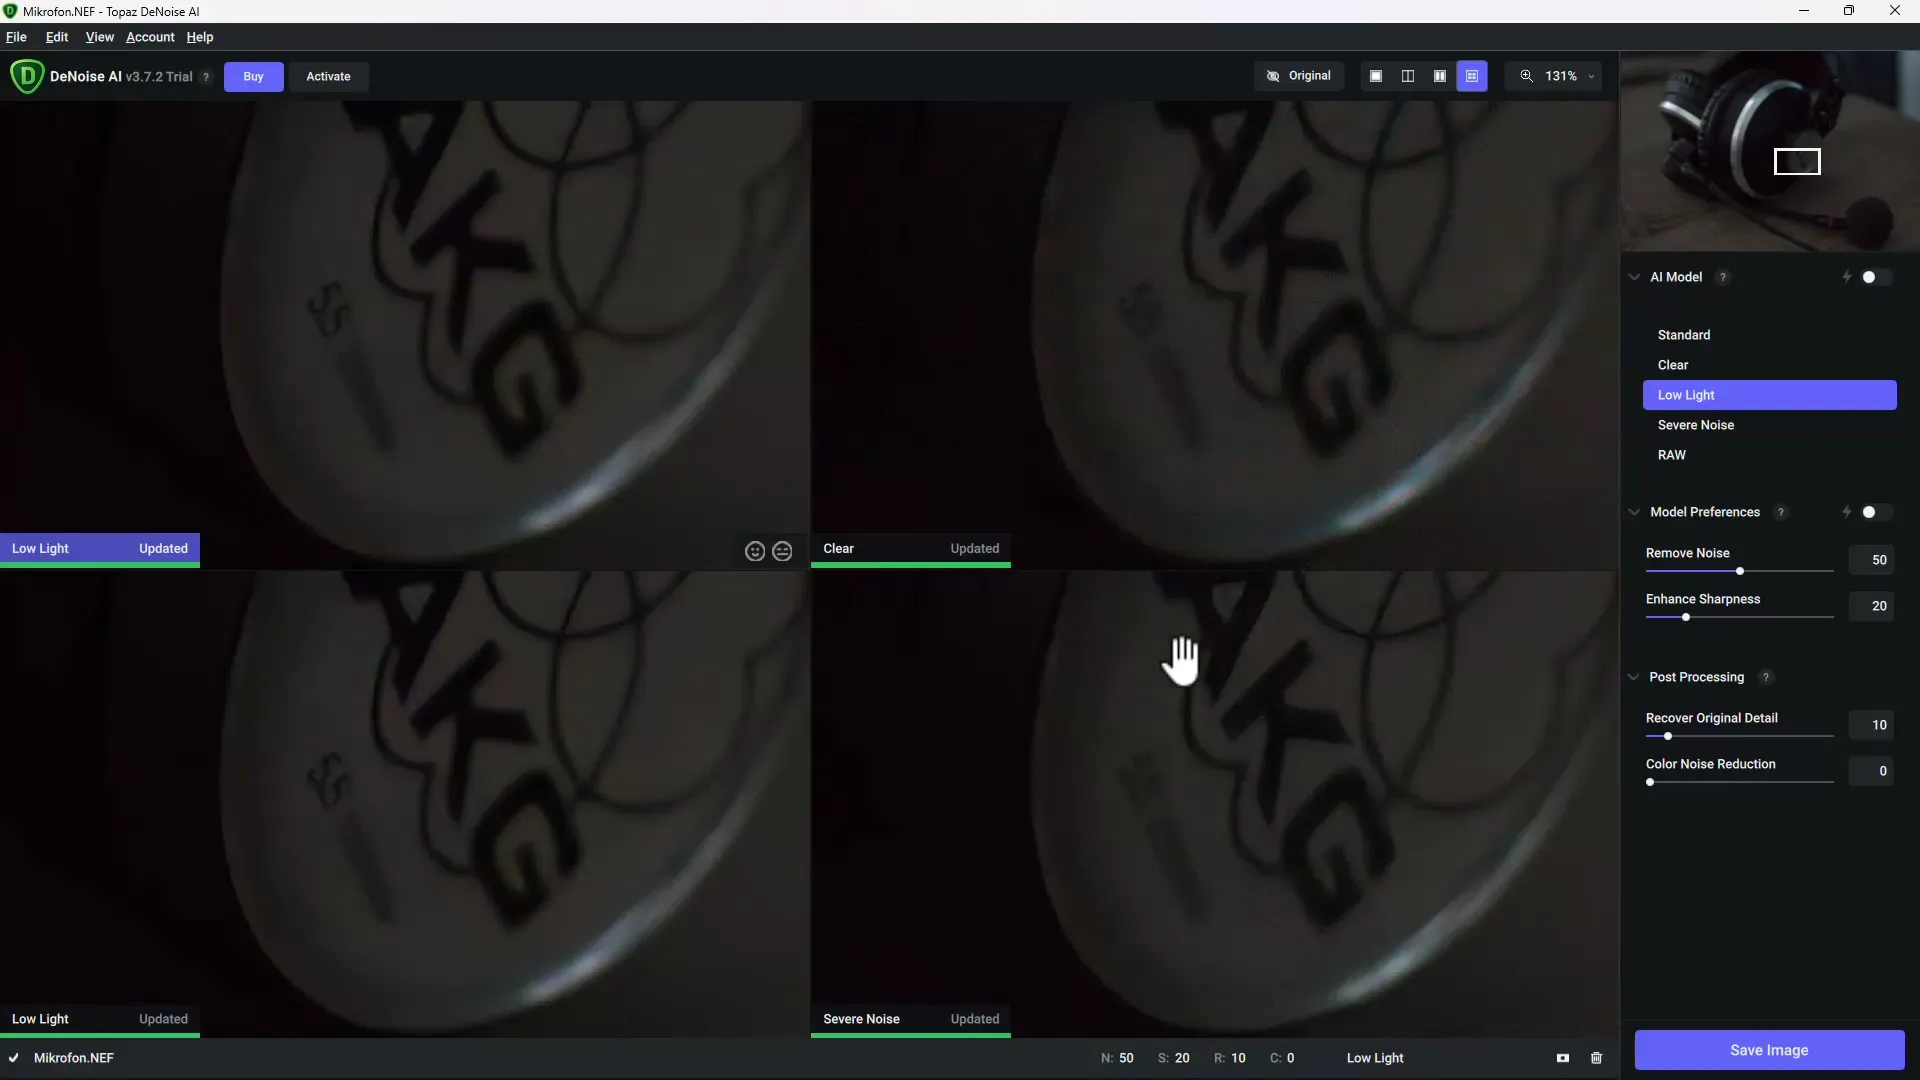The height and width of the screenshot is (1080, 1920).
Task: Select the Severe Noise AI model
Action: pos(1697,425)
